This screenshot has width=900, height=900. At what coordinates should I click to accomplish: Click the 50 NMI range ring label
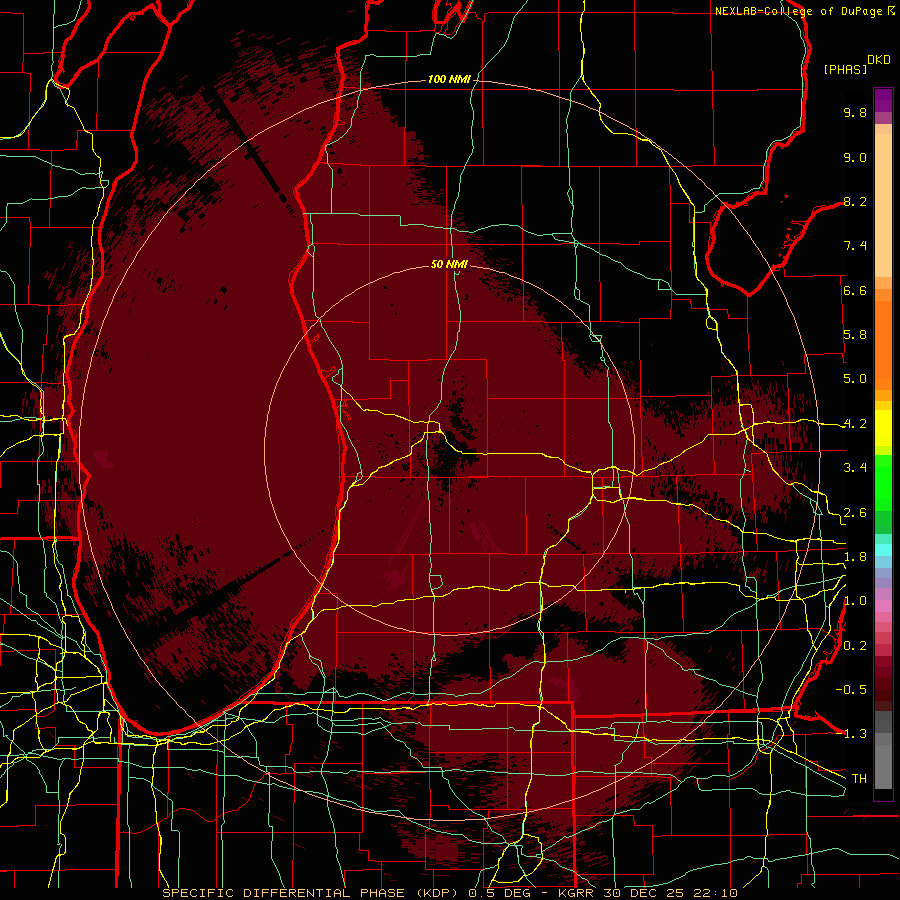point(449,264)
